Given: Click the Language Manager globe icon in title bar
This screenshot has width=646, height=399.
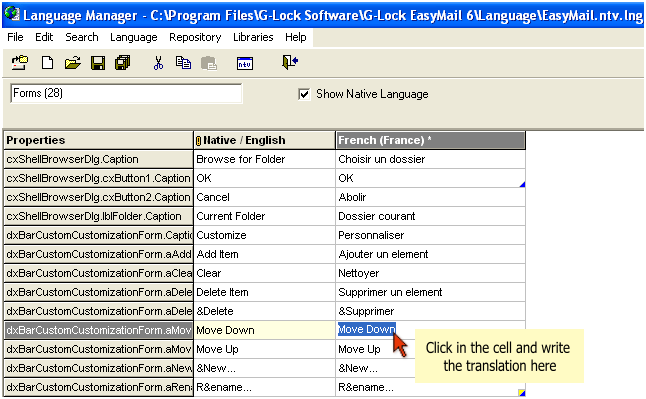Looking at the screenshot, I should [12, 14].
